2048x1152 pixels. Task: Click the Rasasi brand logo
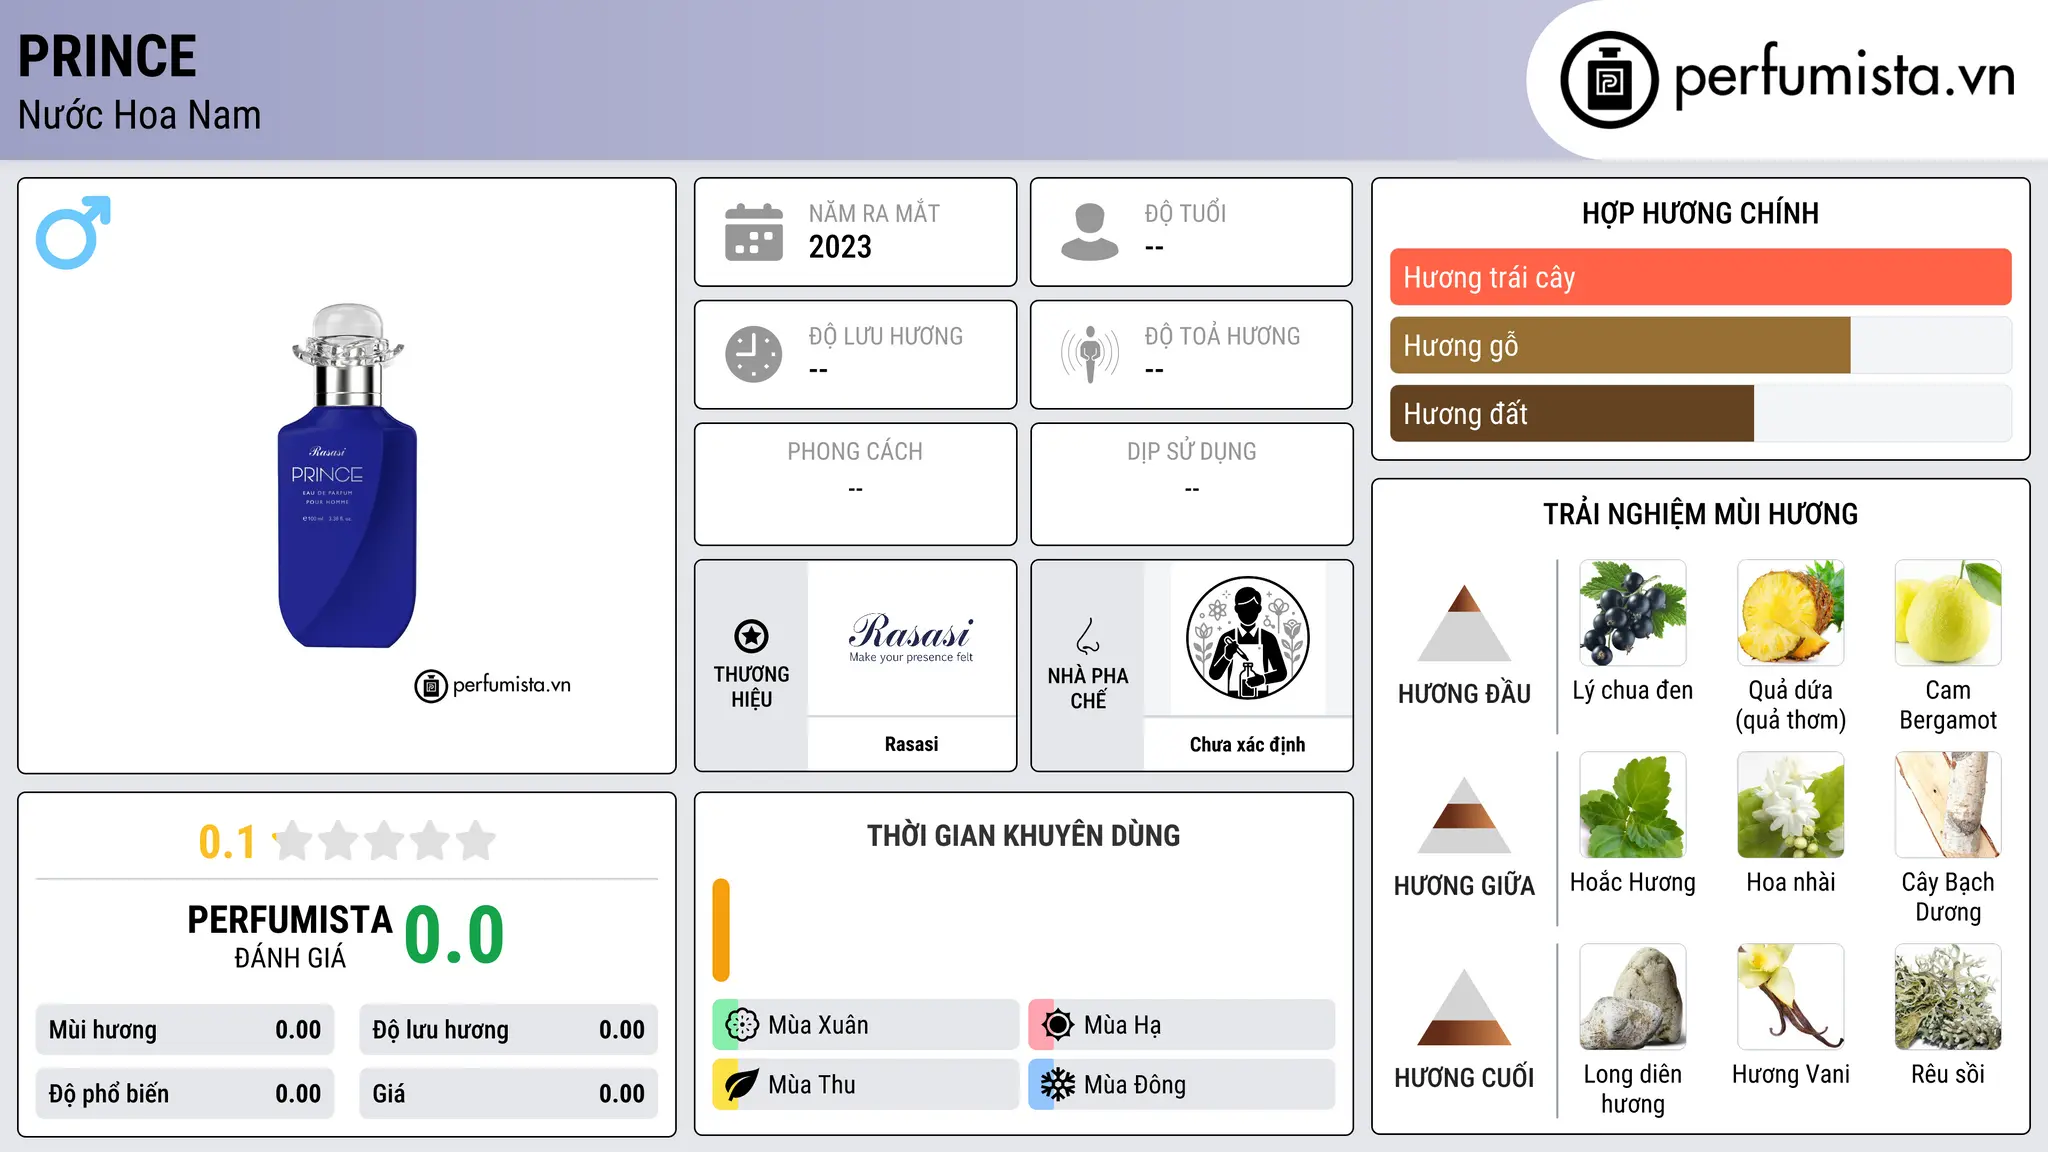click(x=911, y=637)
